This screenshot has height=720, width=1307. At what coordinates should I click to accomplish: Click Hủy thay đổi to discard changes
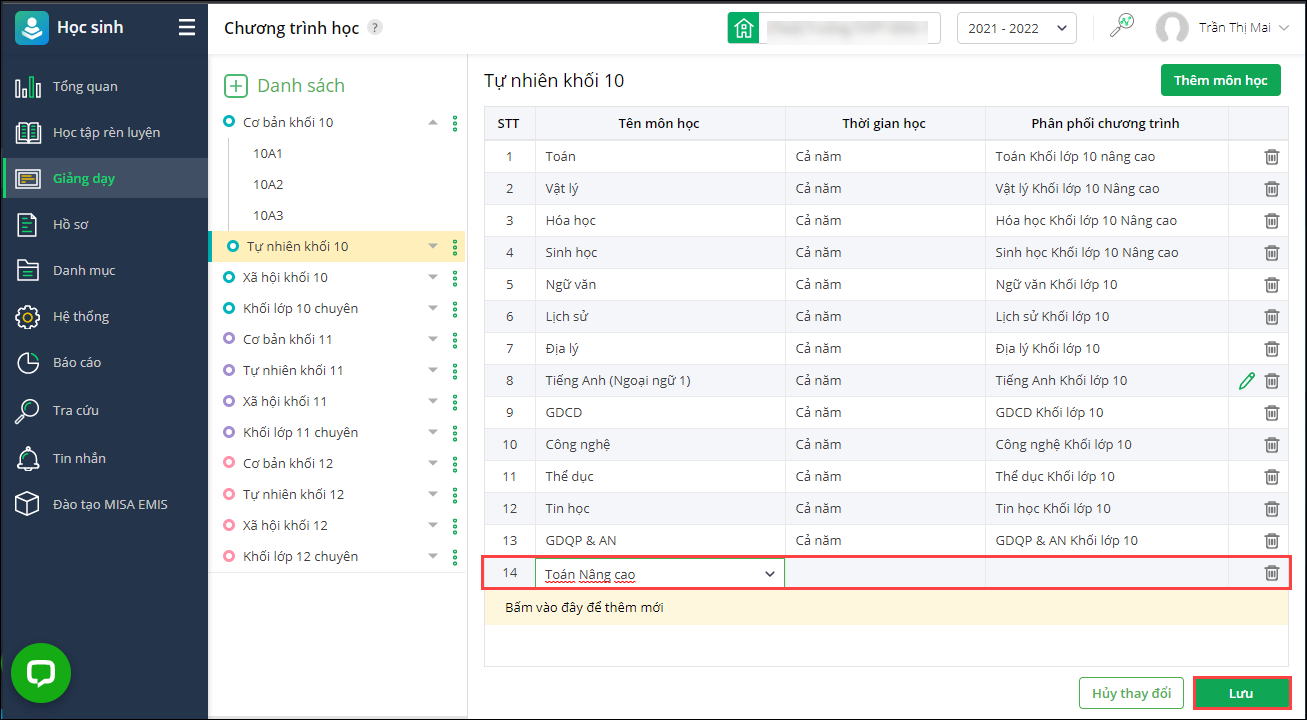tap(1131, 693)
